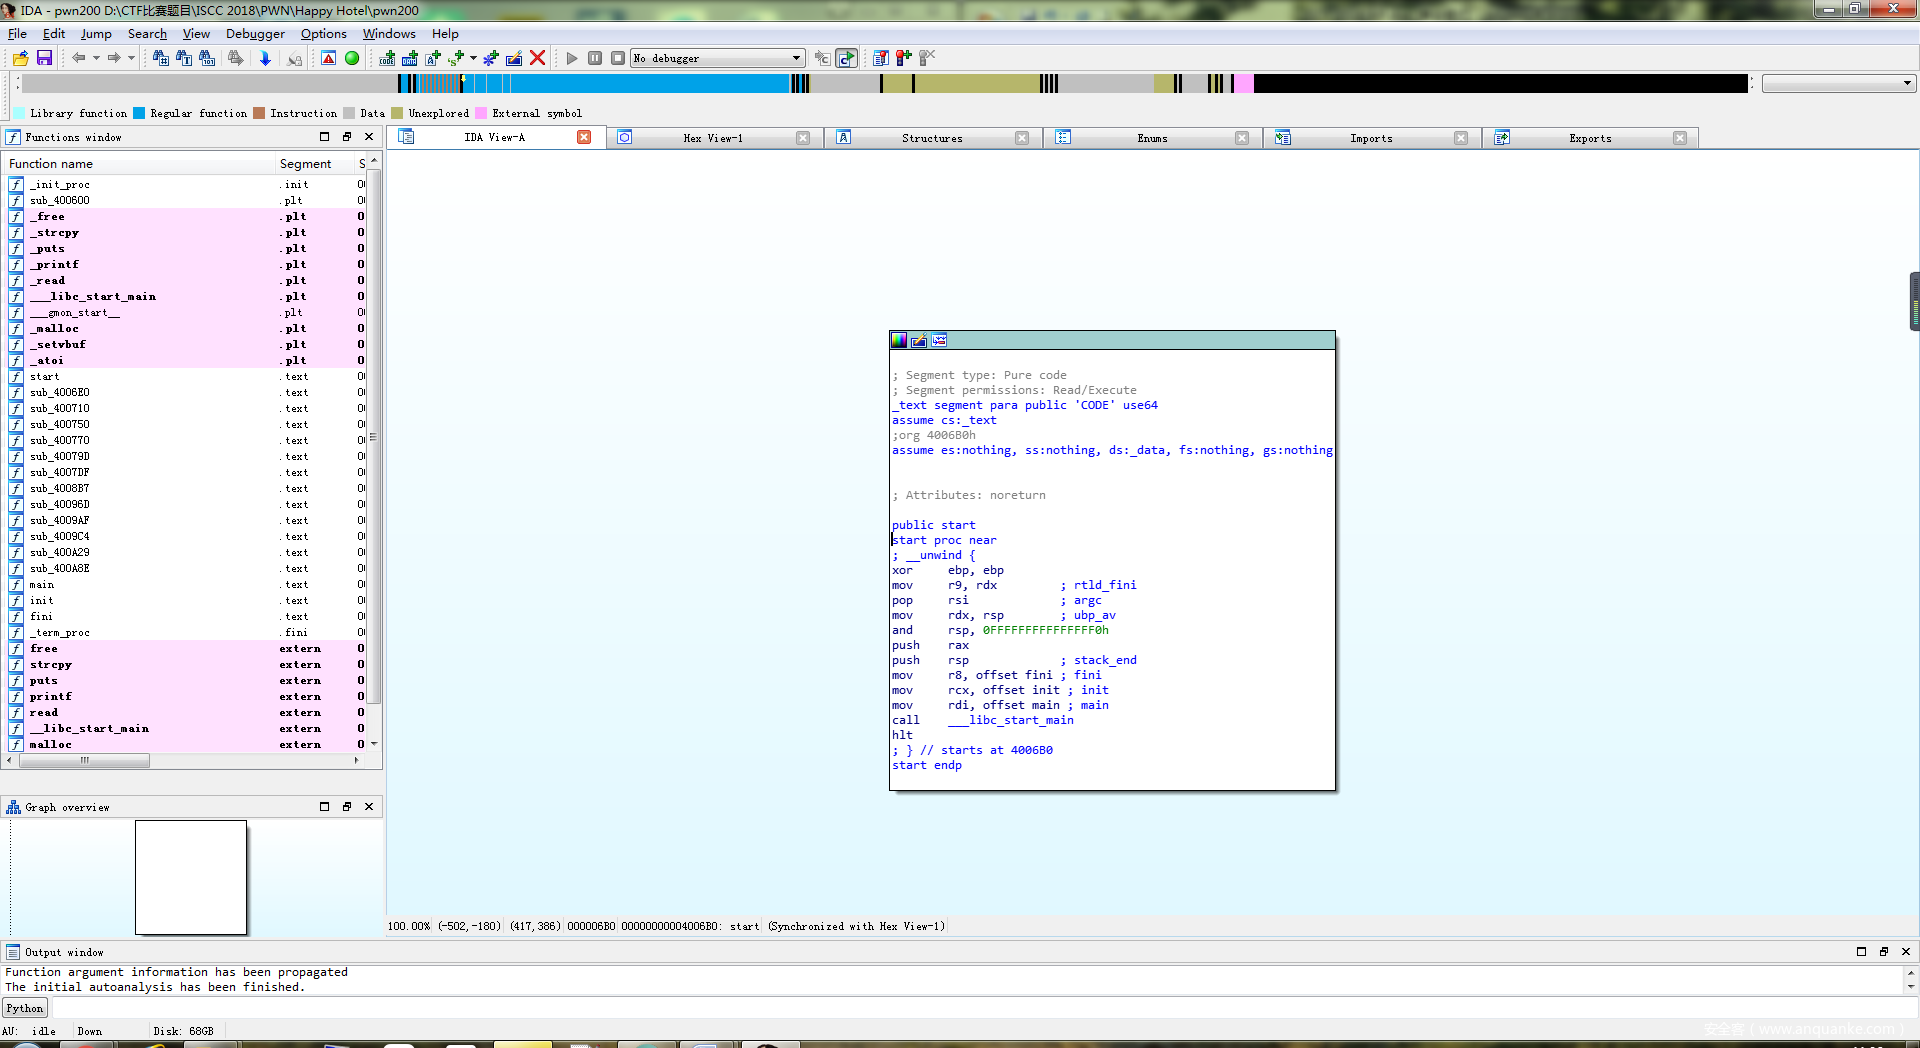Close the Structures tab

[x=1022, y=138]
